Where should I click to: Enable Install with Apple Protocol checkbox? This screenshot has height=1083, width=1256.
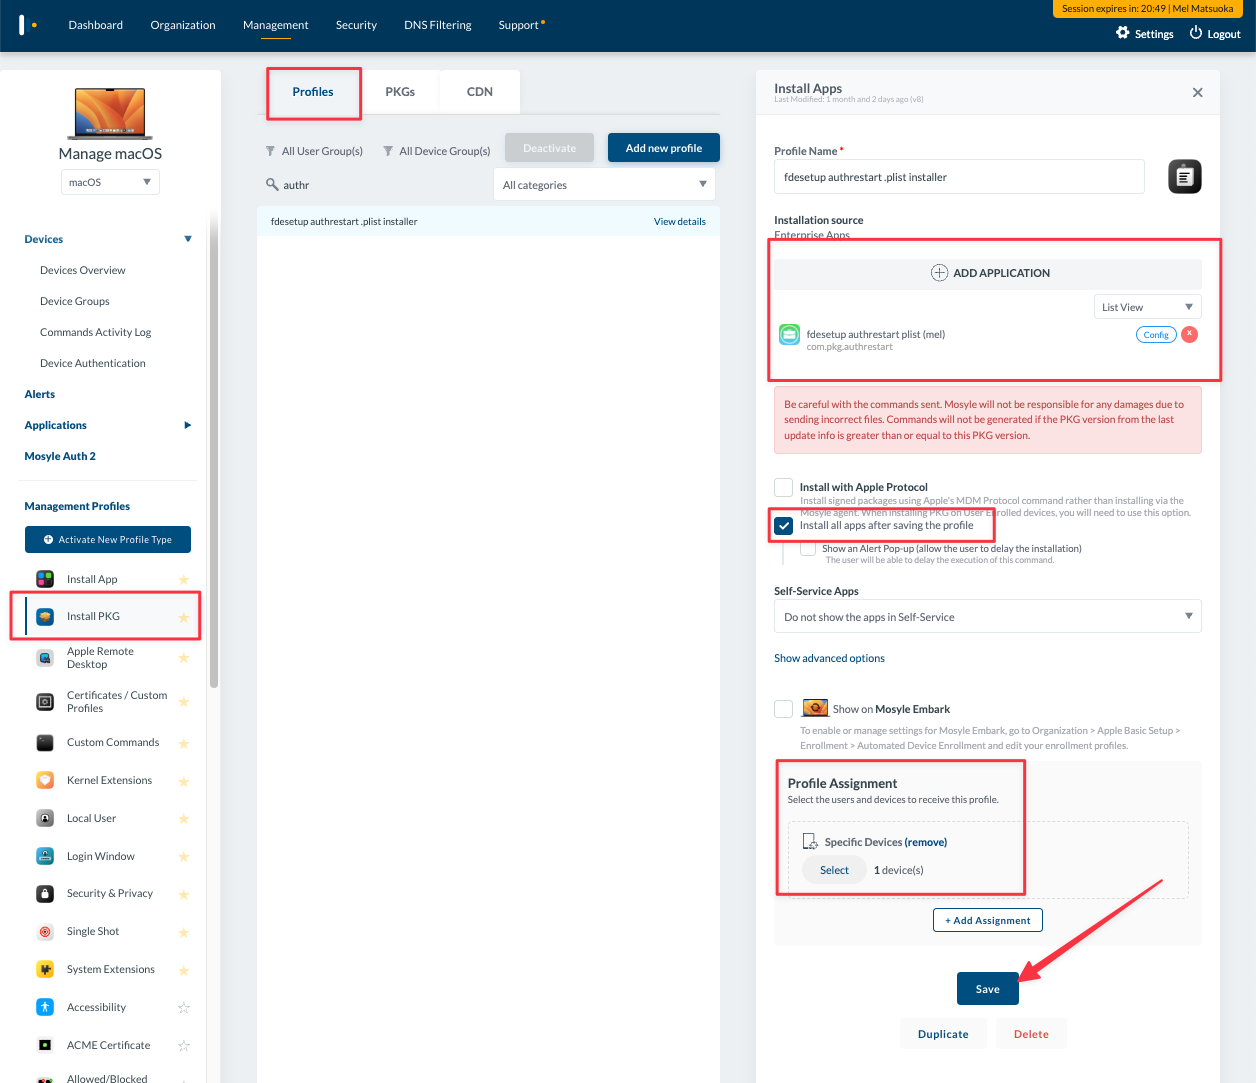pyautogui.click(x=784, y=487)
